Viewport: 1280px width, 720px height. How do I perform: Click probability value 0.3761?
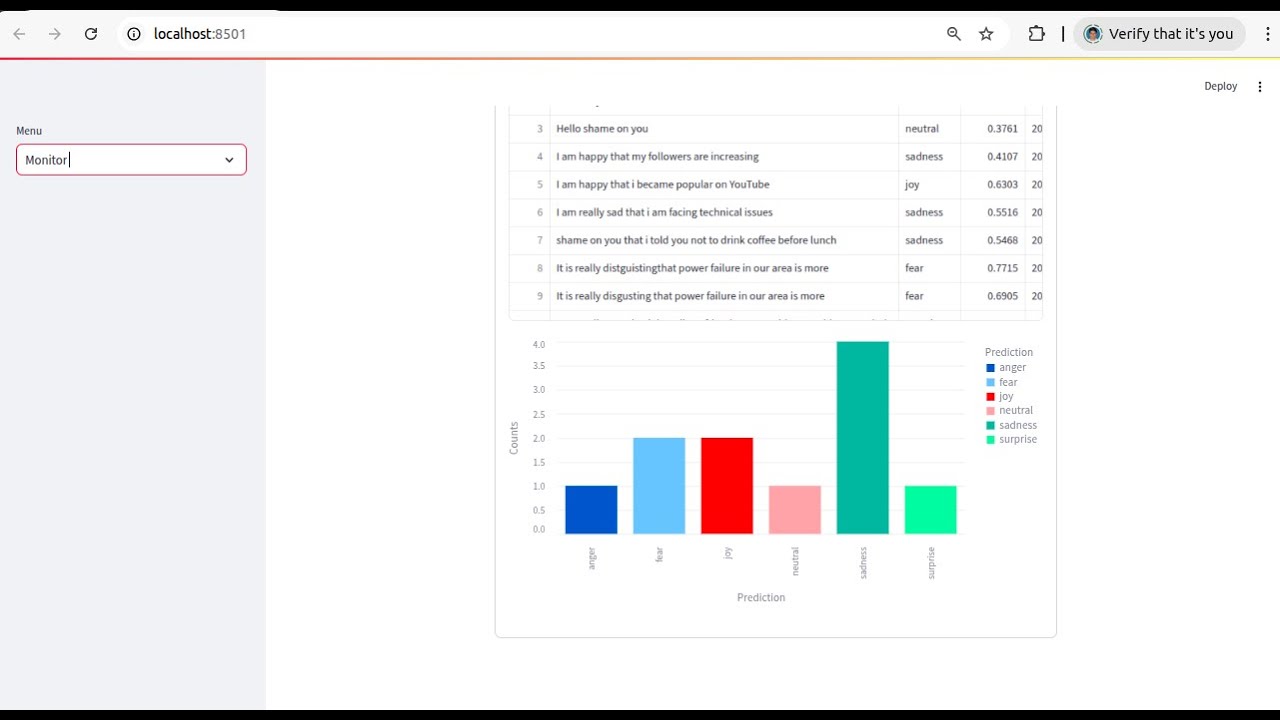(x=1002, y=129)
